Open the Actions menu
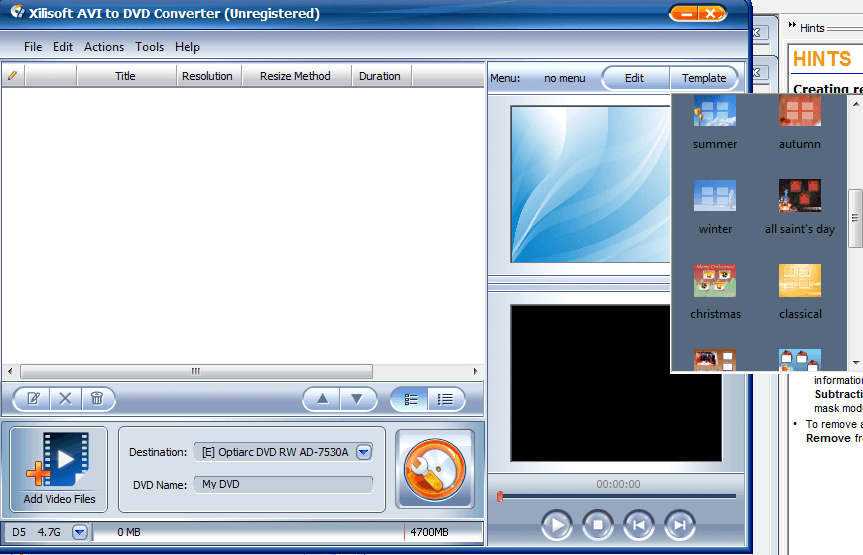863x555 pixels. point(103,47)
